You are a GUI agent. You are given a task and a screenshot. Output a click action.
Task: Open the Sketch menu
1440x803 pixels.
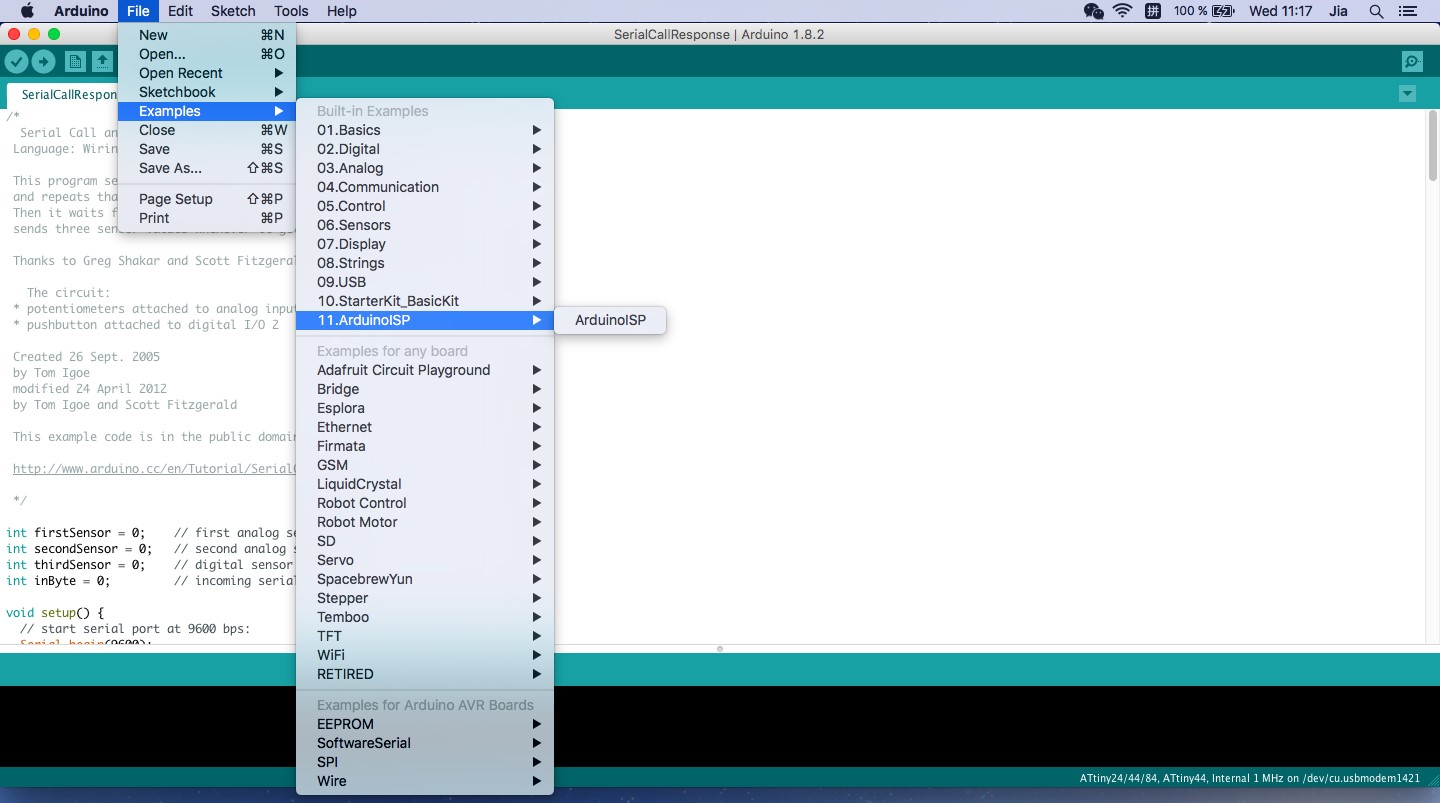point(233,11)
